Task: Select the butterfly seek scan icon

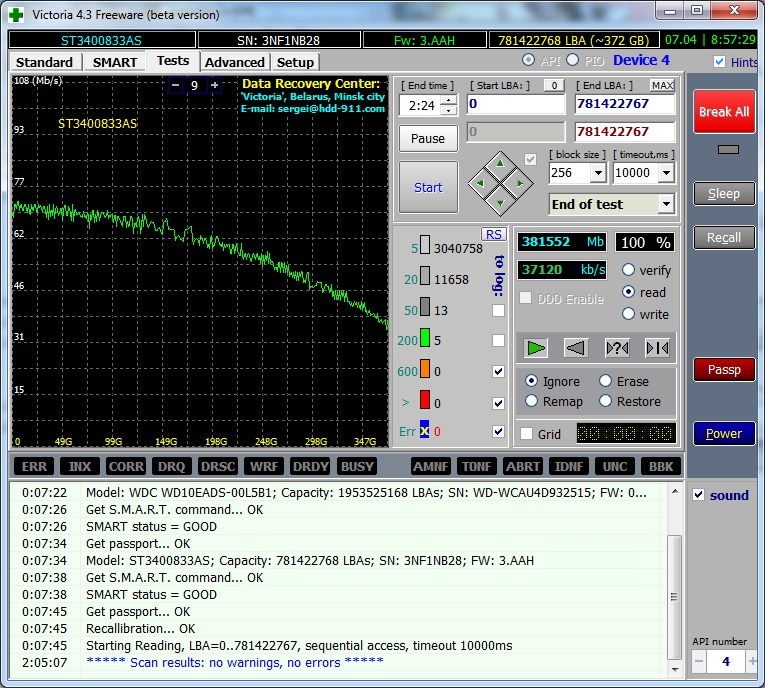Action: (657, 348)
